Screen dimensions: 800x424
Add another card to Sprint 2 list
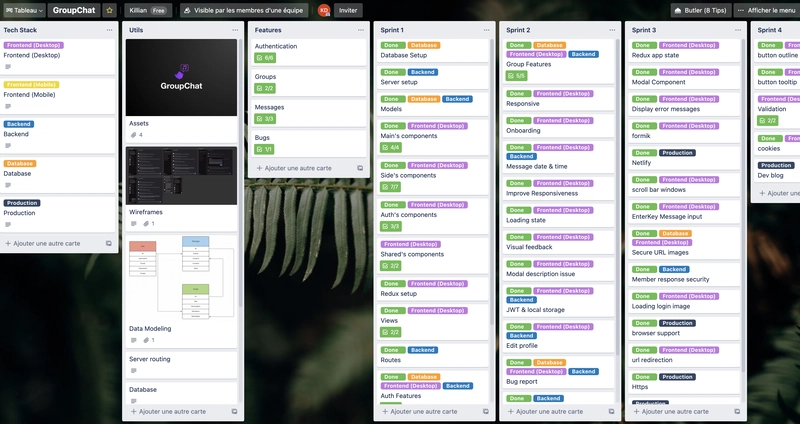tap(545, 411)
